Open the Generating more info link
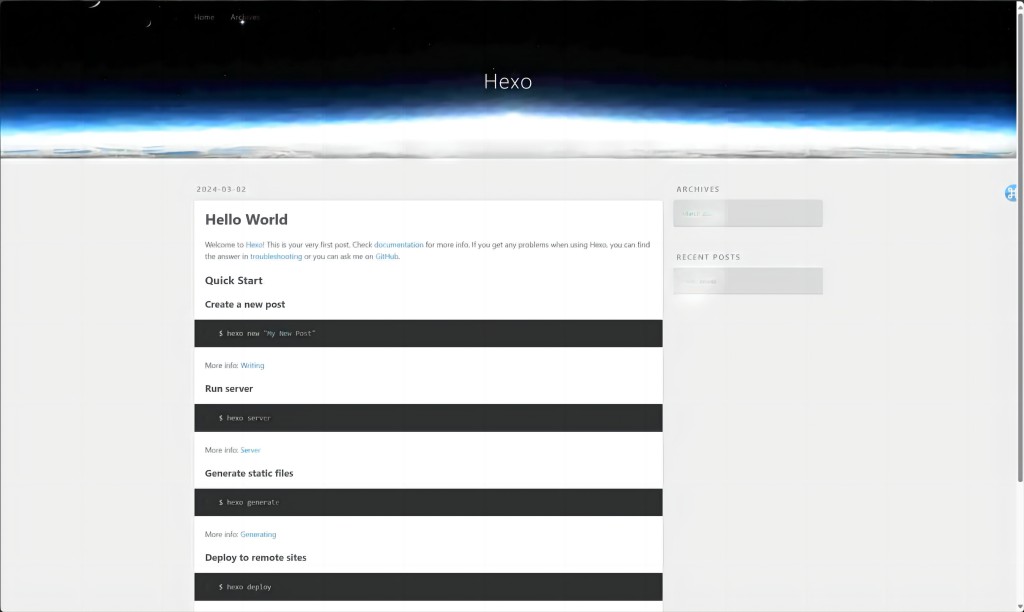This screenshot has width=1024, height=612. point(258,534)
